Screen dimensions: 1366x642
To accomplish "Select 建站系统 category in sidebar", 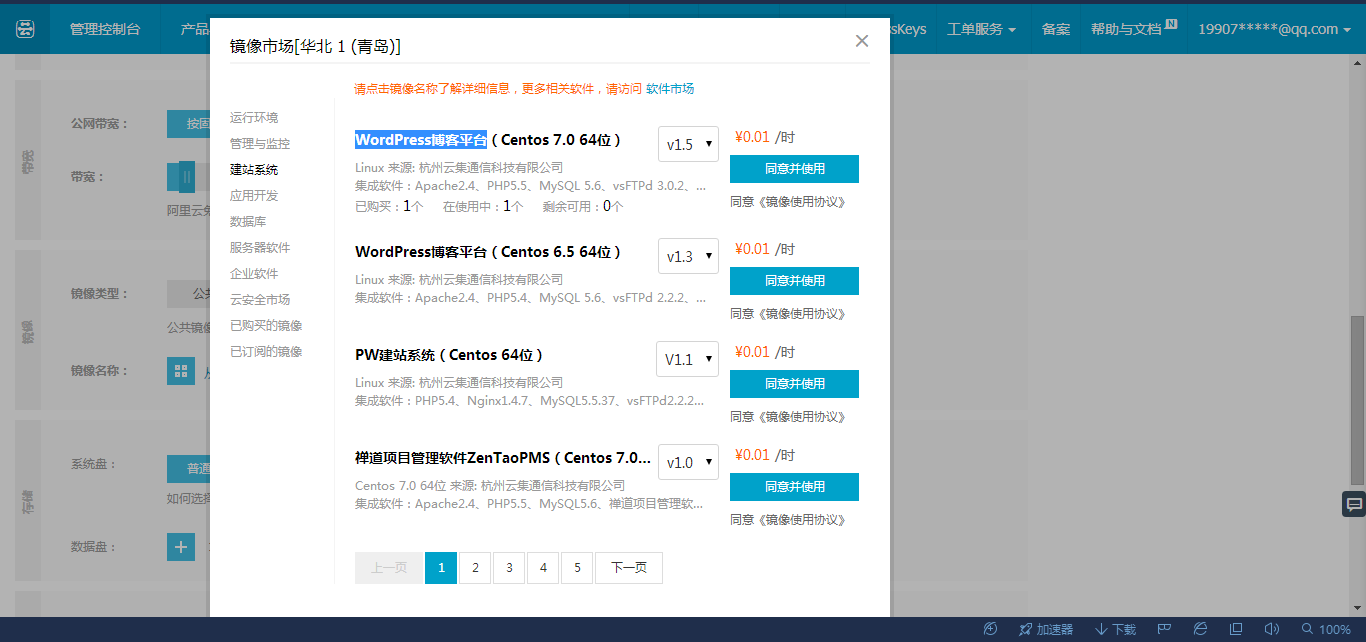I will pyautogui.click(x=254, y=170).
